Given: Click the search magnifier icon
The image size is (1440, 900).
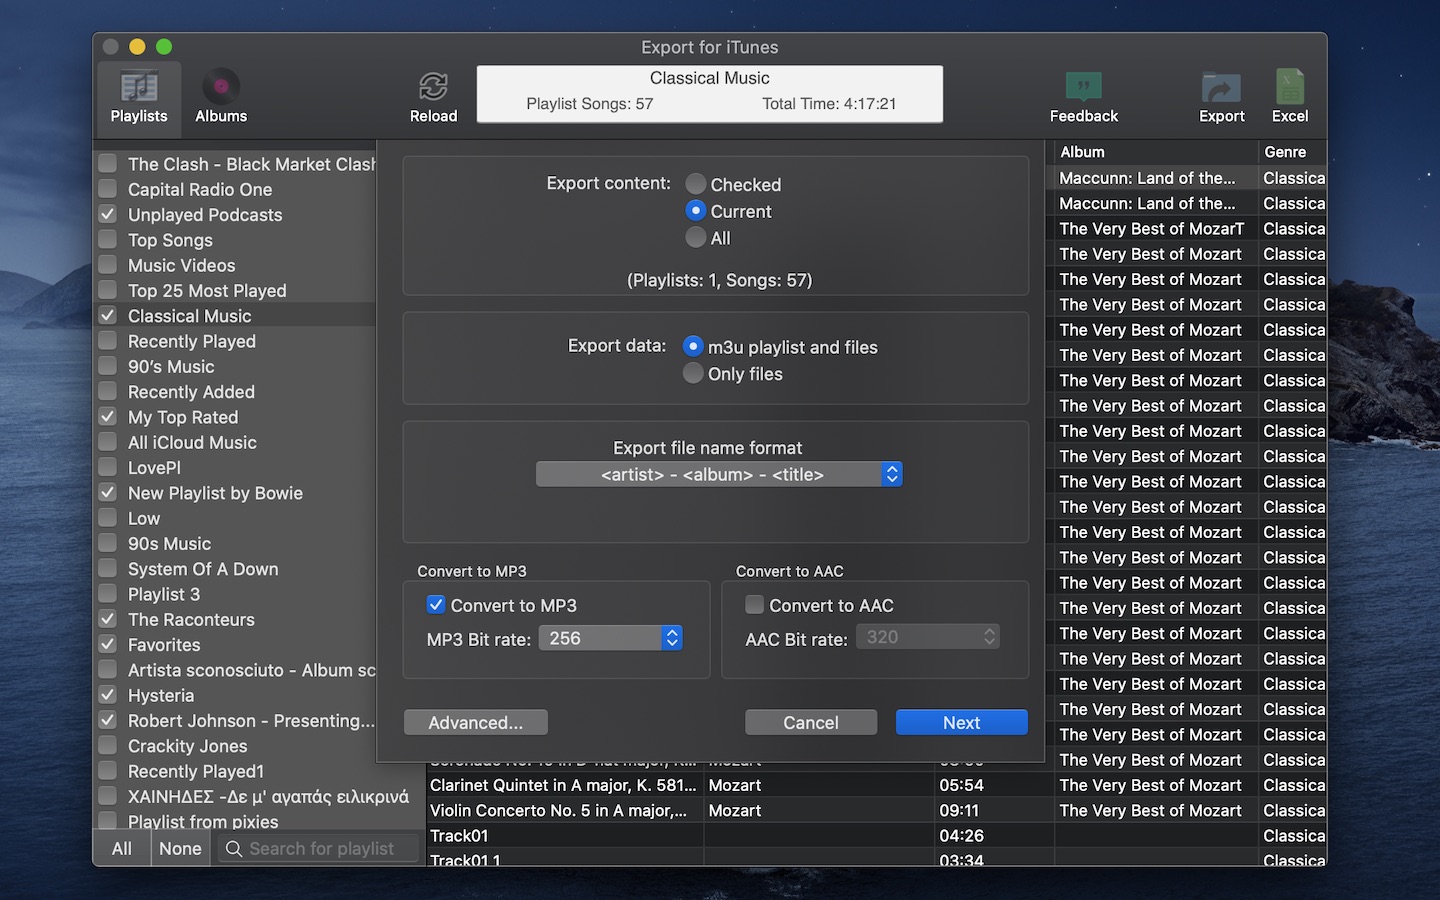Looking at the screenshot, I should (234, 849).
